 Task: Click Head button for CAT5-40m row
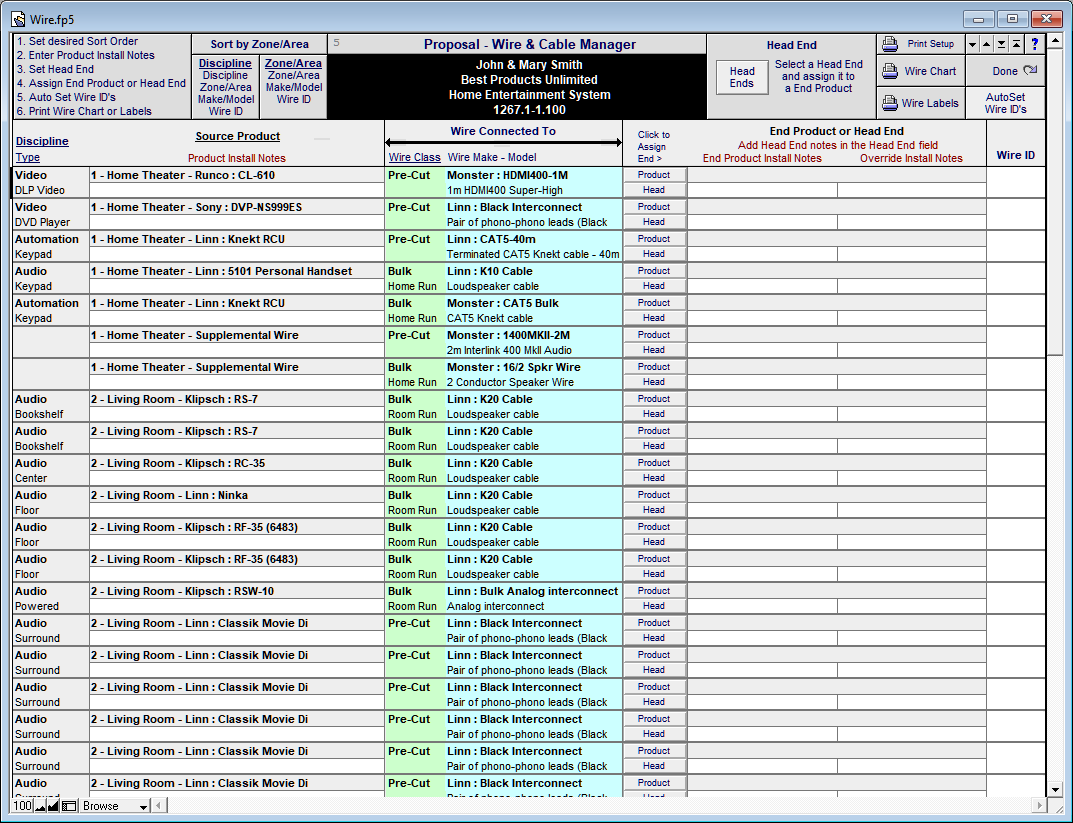click(x=654, y=254)
